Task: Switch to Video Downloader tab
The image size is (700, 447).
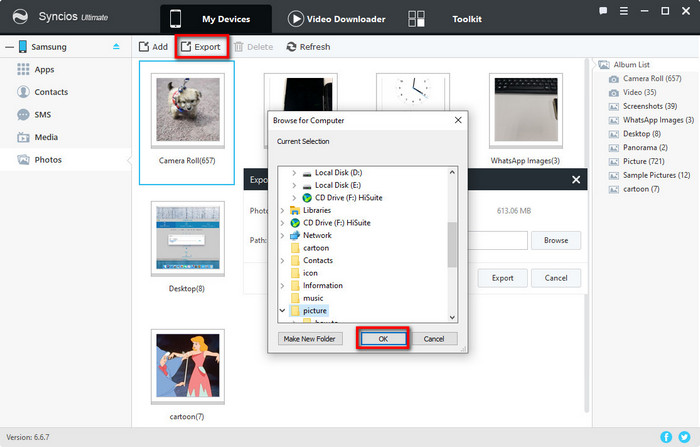Action: pos(337,19)
